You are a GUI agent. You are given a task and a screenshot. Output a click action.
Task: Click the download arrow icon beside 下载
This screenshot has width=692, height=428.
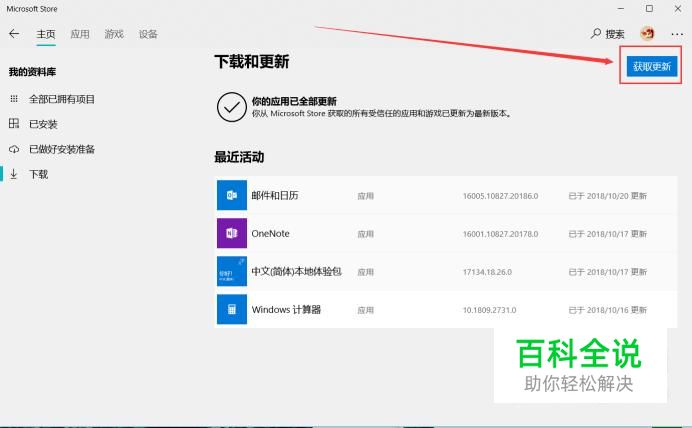pyautogui.click(x=14, y=174)
